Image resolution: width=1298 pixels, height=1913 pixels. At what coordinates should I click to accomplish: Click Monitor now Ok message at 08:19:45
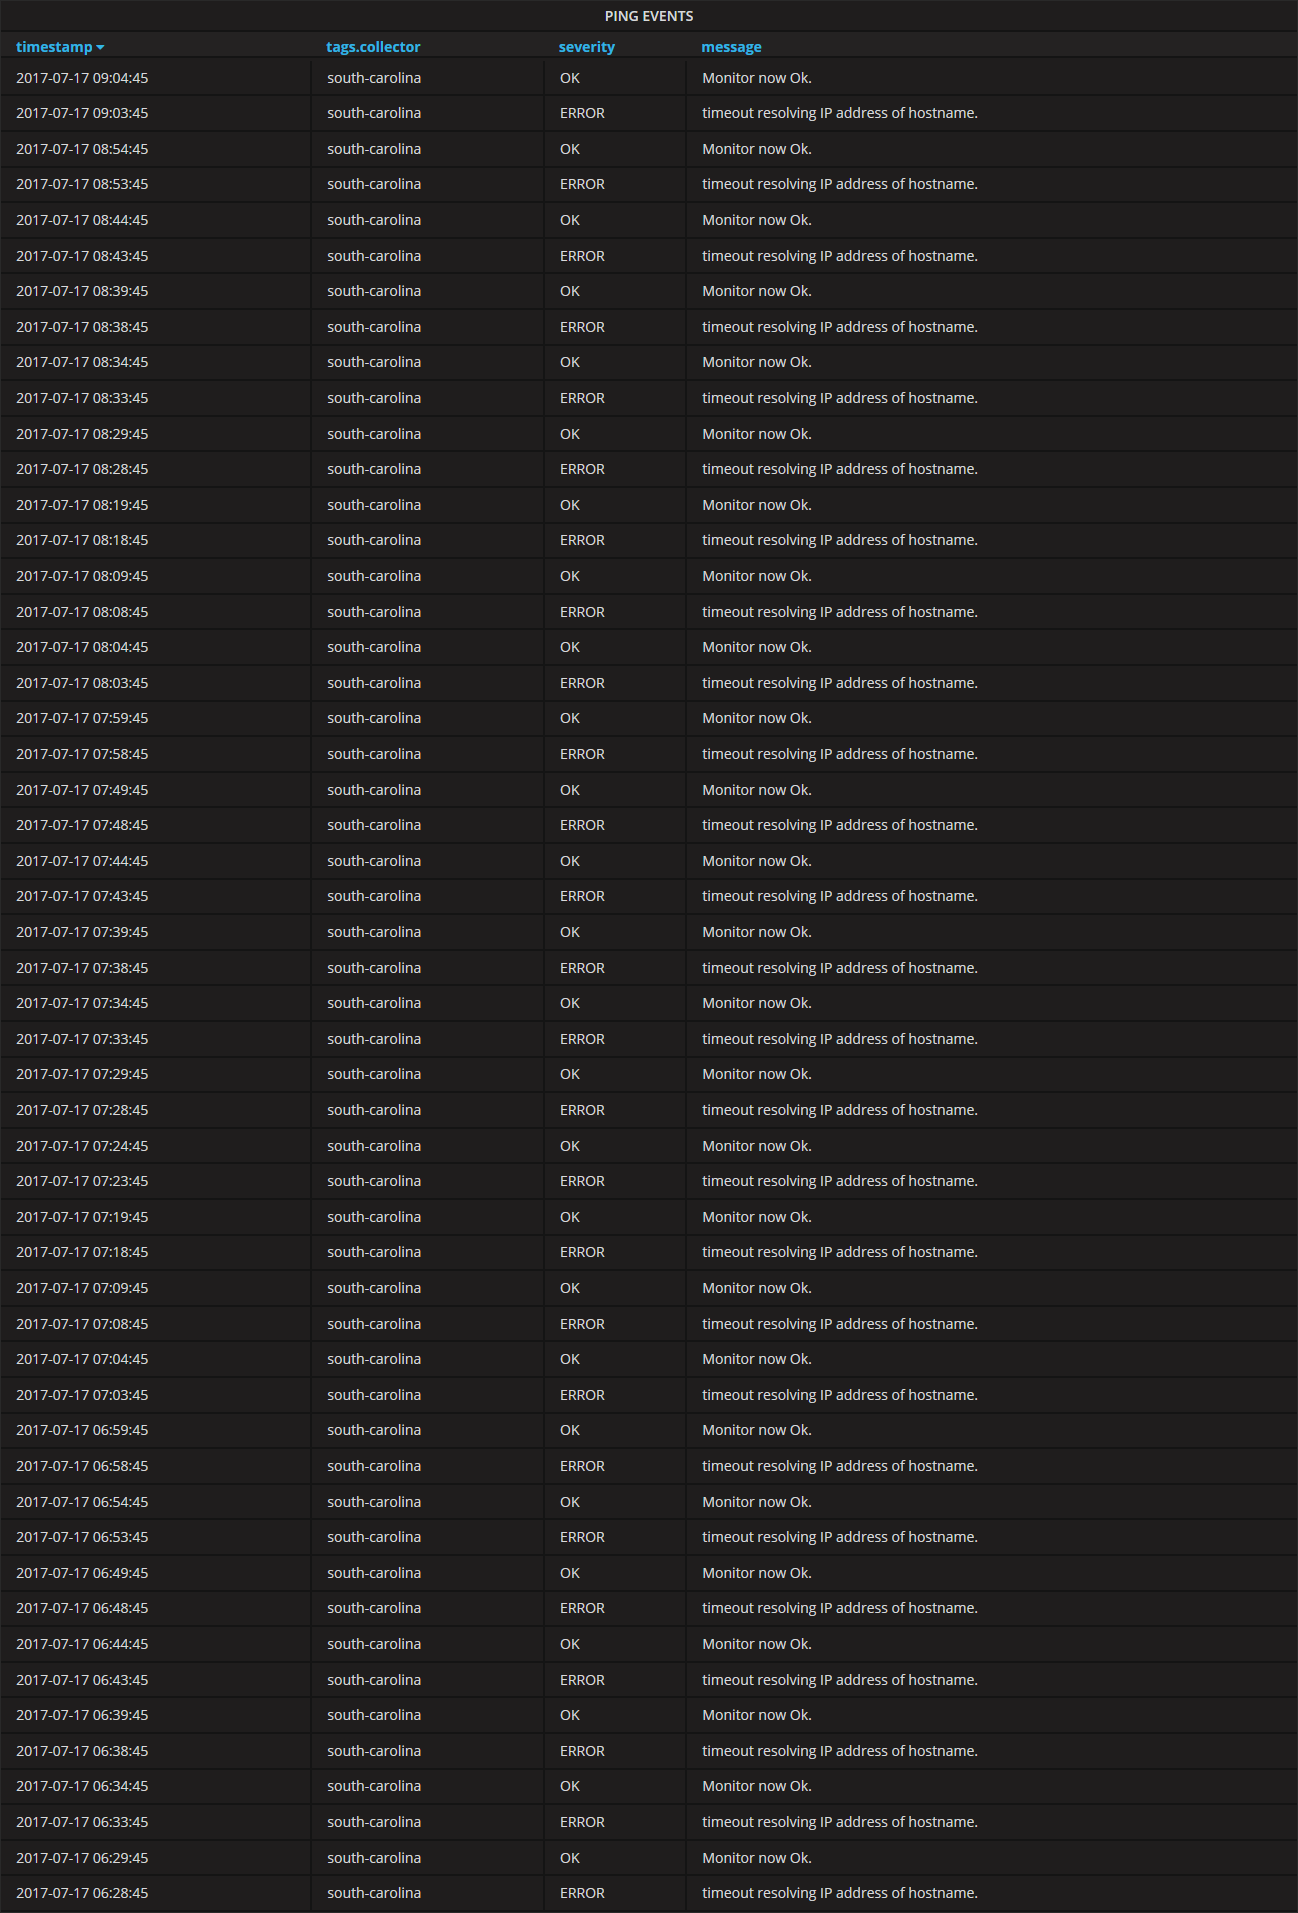click(x=756, y=505)
